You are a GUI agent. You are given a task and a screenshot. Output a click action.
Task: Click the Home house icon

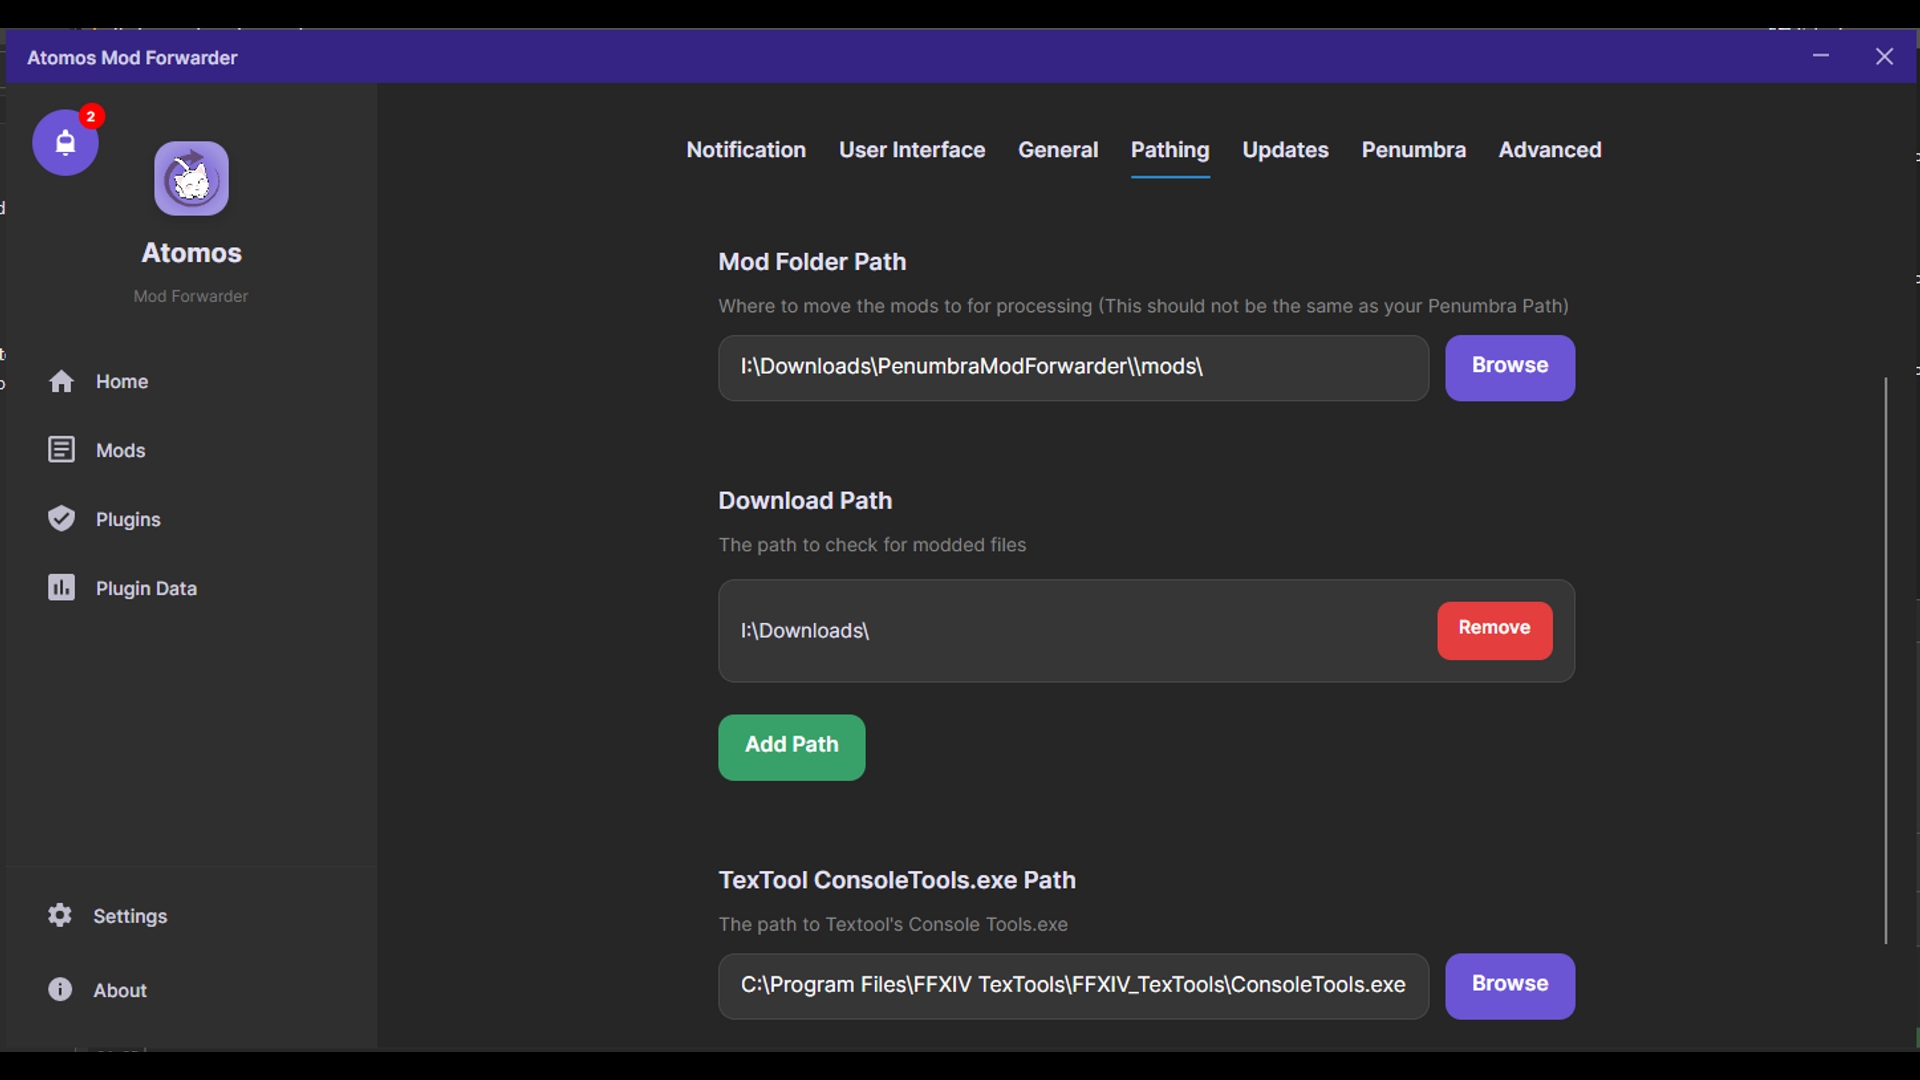(61, 381)
